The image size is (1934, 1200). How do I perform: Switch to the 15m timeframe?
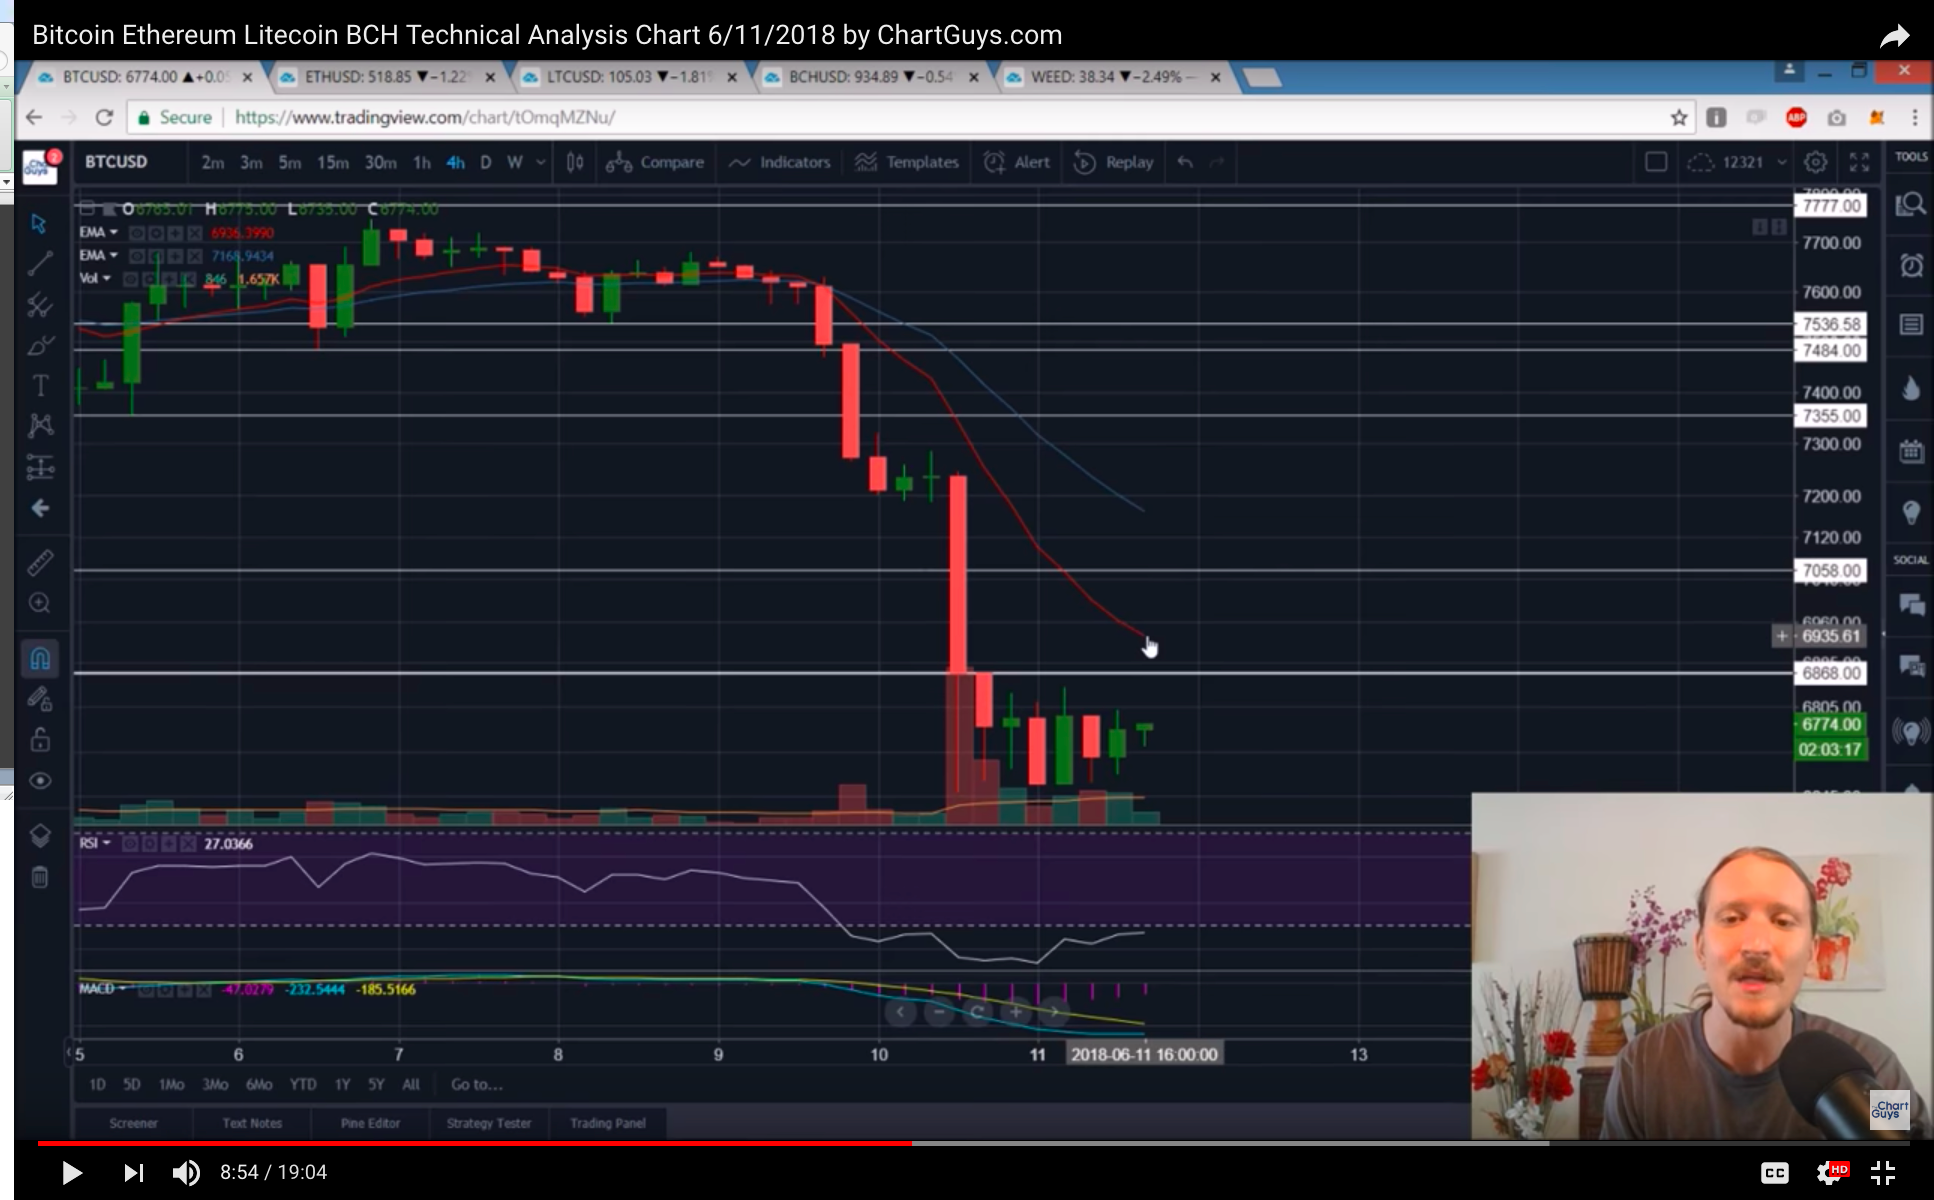333,162
